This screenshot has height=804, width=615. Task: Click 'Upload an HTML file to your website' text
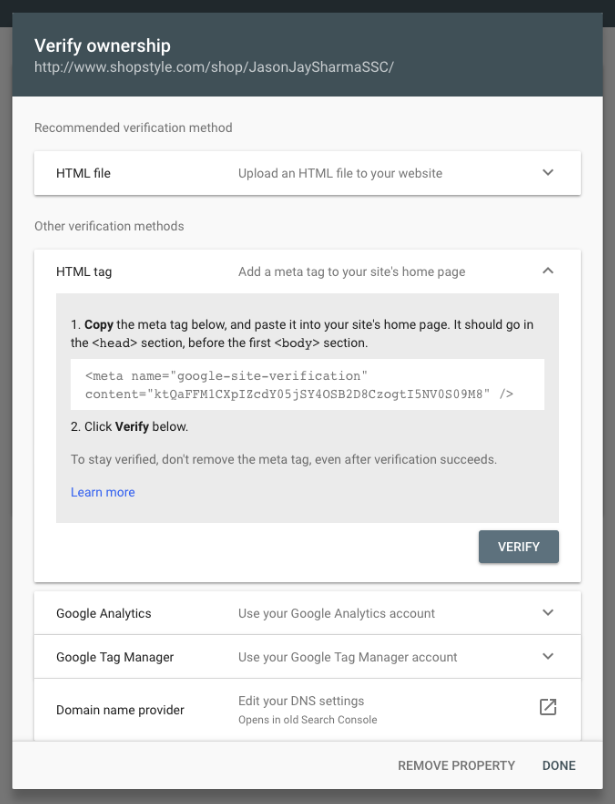(x=340, y=173)
